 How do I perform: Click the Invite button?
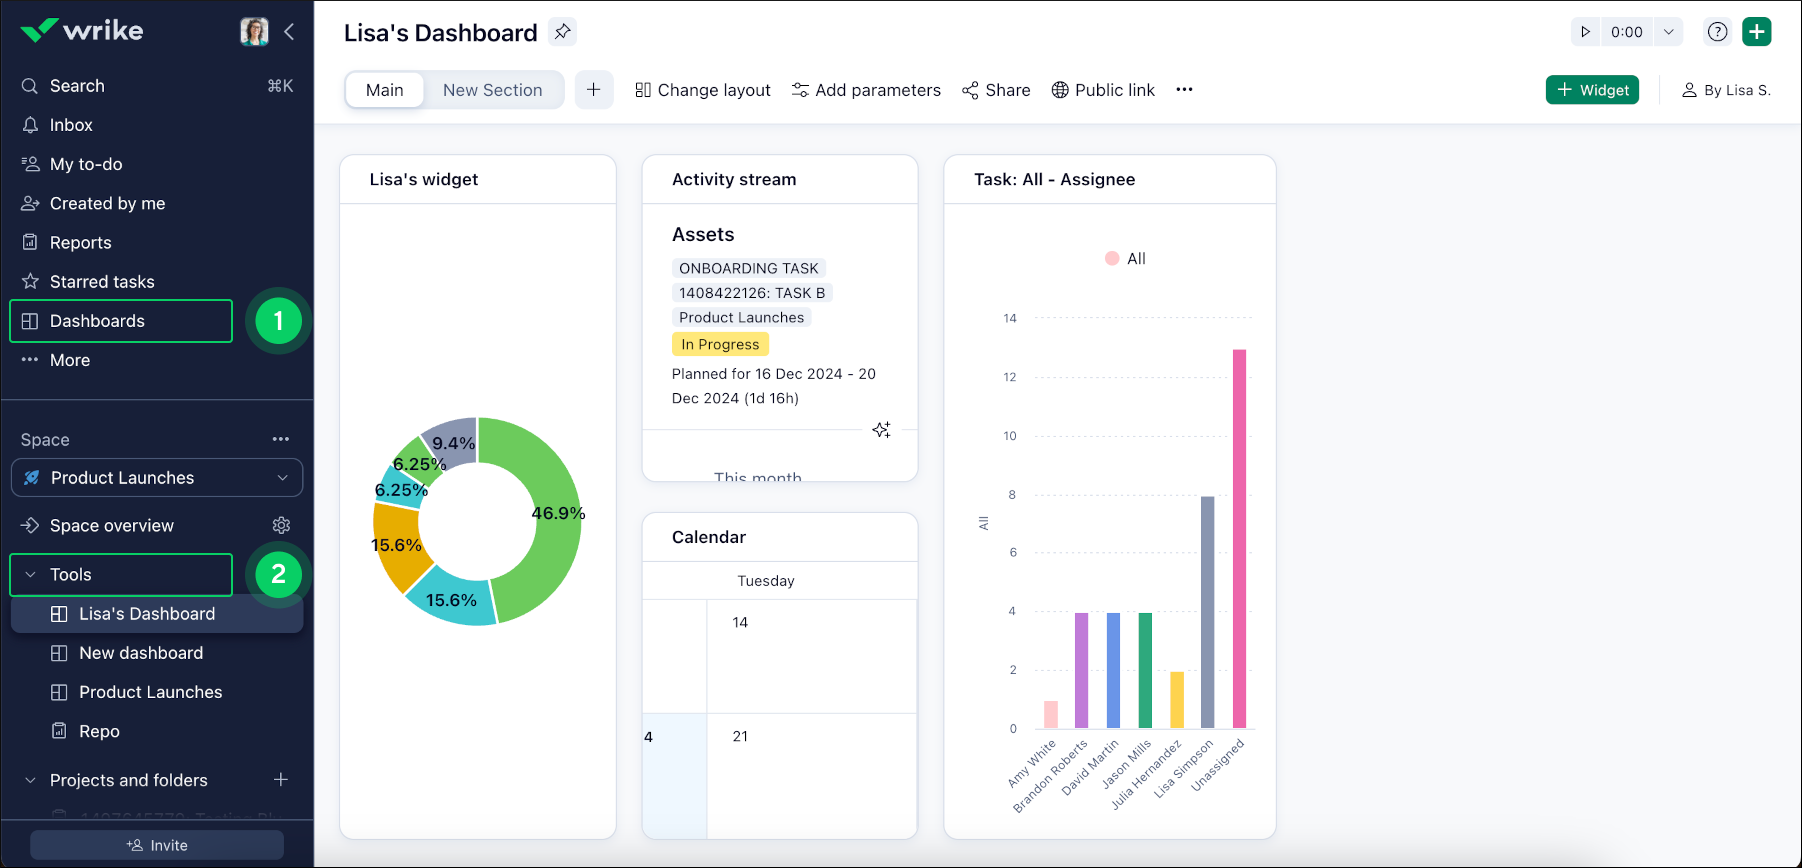[x=157, y=845]
